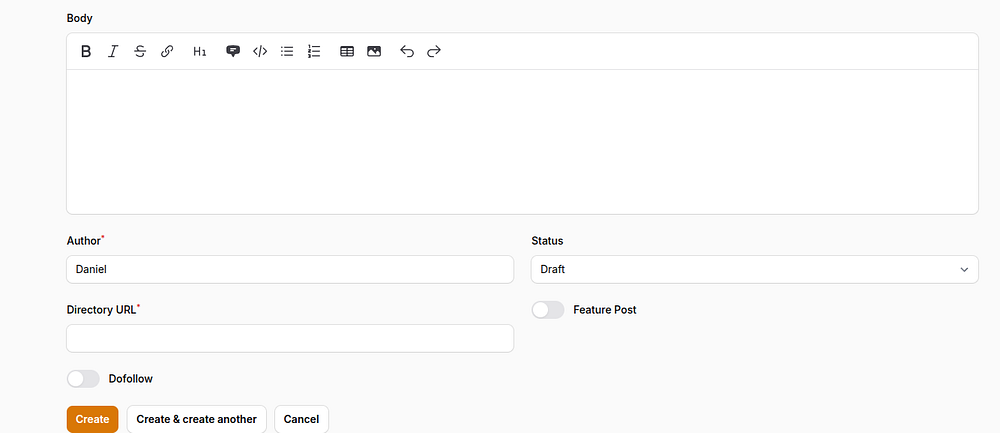Create a numbered list
Image resolution: width=1000 pixels, height=433 pixels.
tap(314, 51)
